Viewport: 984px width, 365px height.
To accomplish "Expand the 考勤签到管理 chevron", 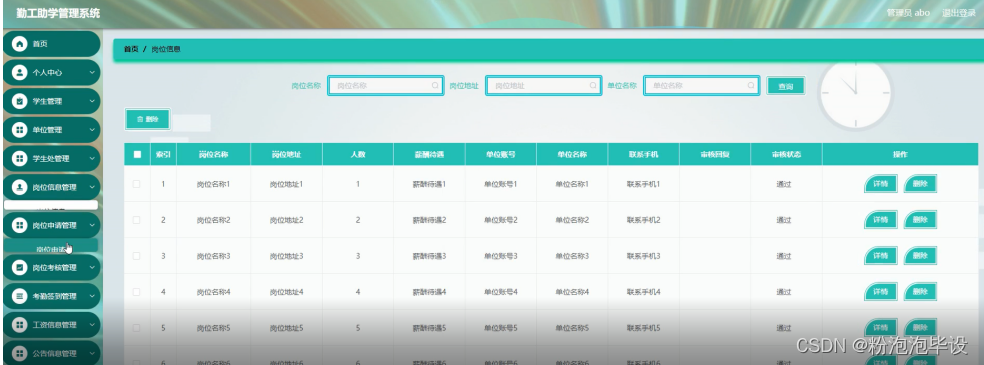I will coord(92,296).
